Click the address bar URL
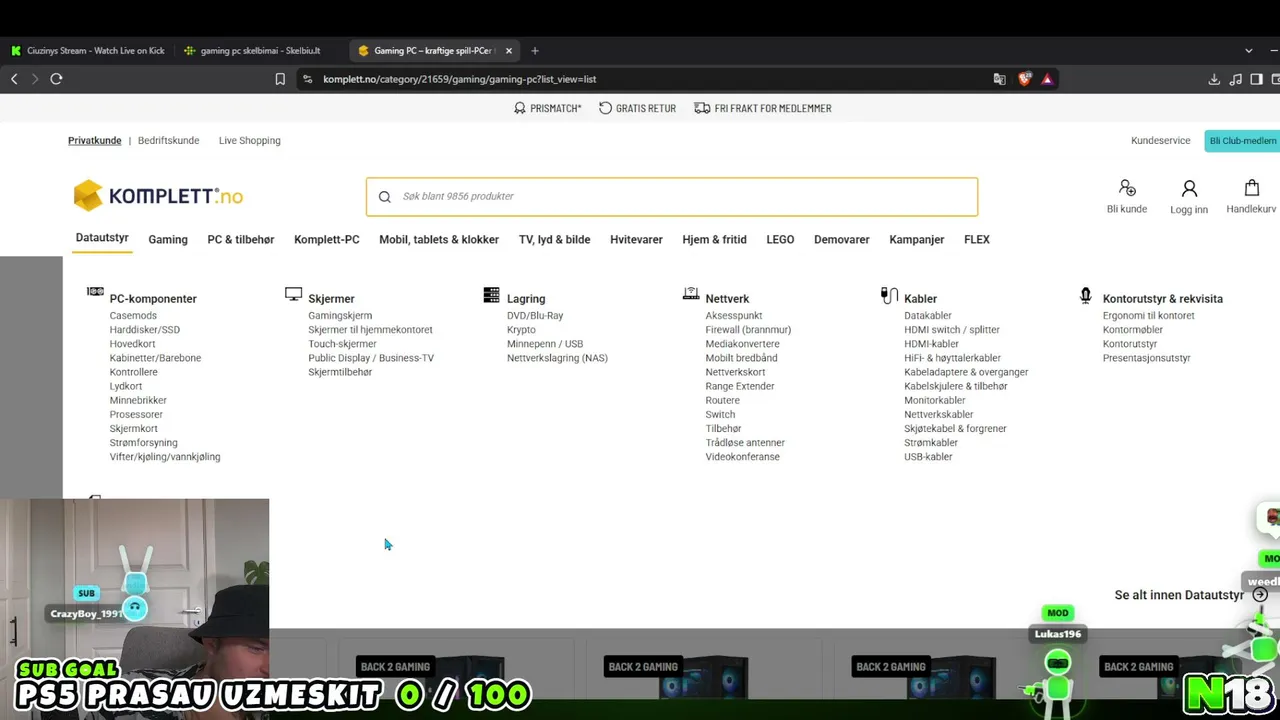Screen dimensions: 1280x720 pyautogui.click(x=460, y=79)
